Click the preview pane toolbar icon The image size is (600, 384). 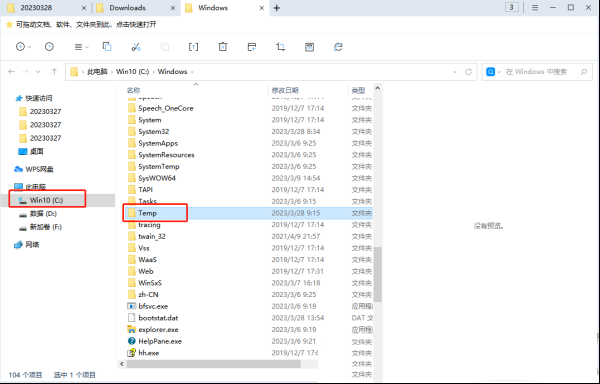pyautogui.click(x=309, y=47)
